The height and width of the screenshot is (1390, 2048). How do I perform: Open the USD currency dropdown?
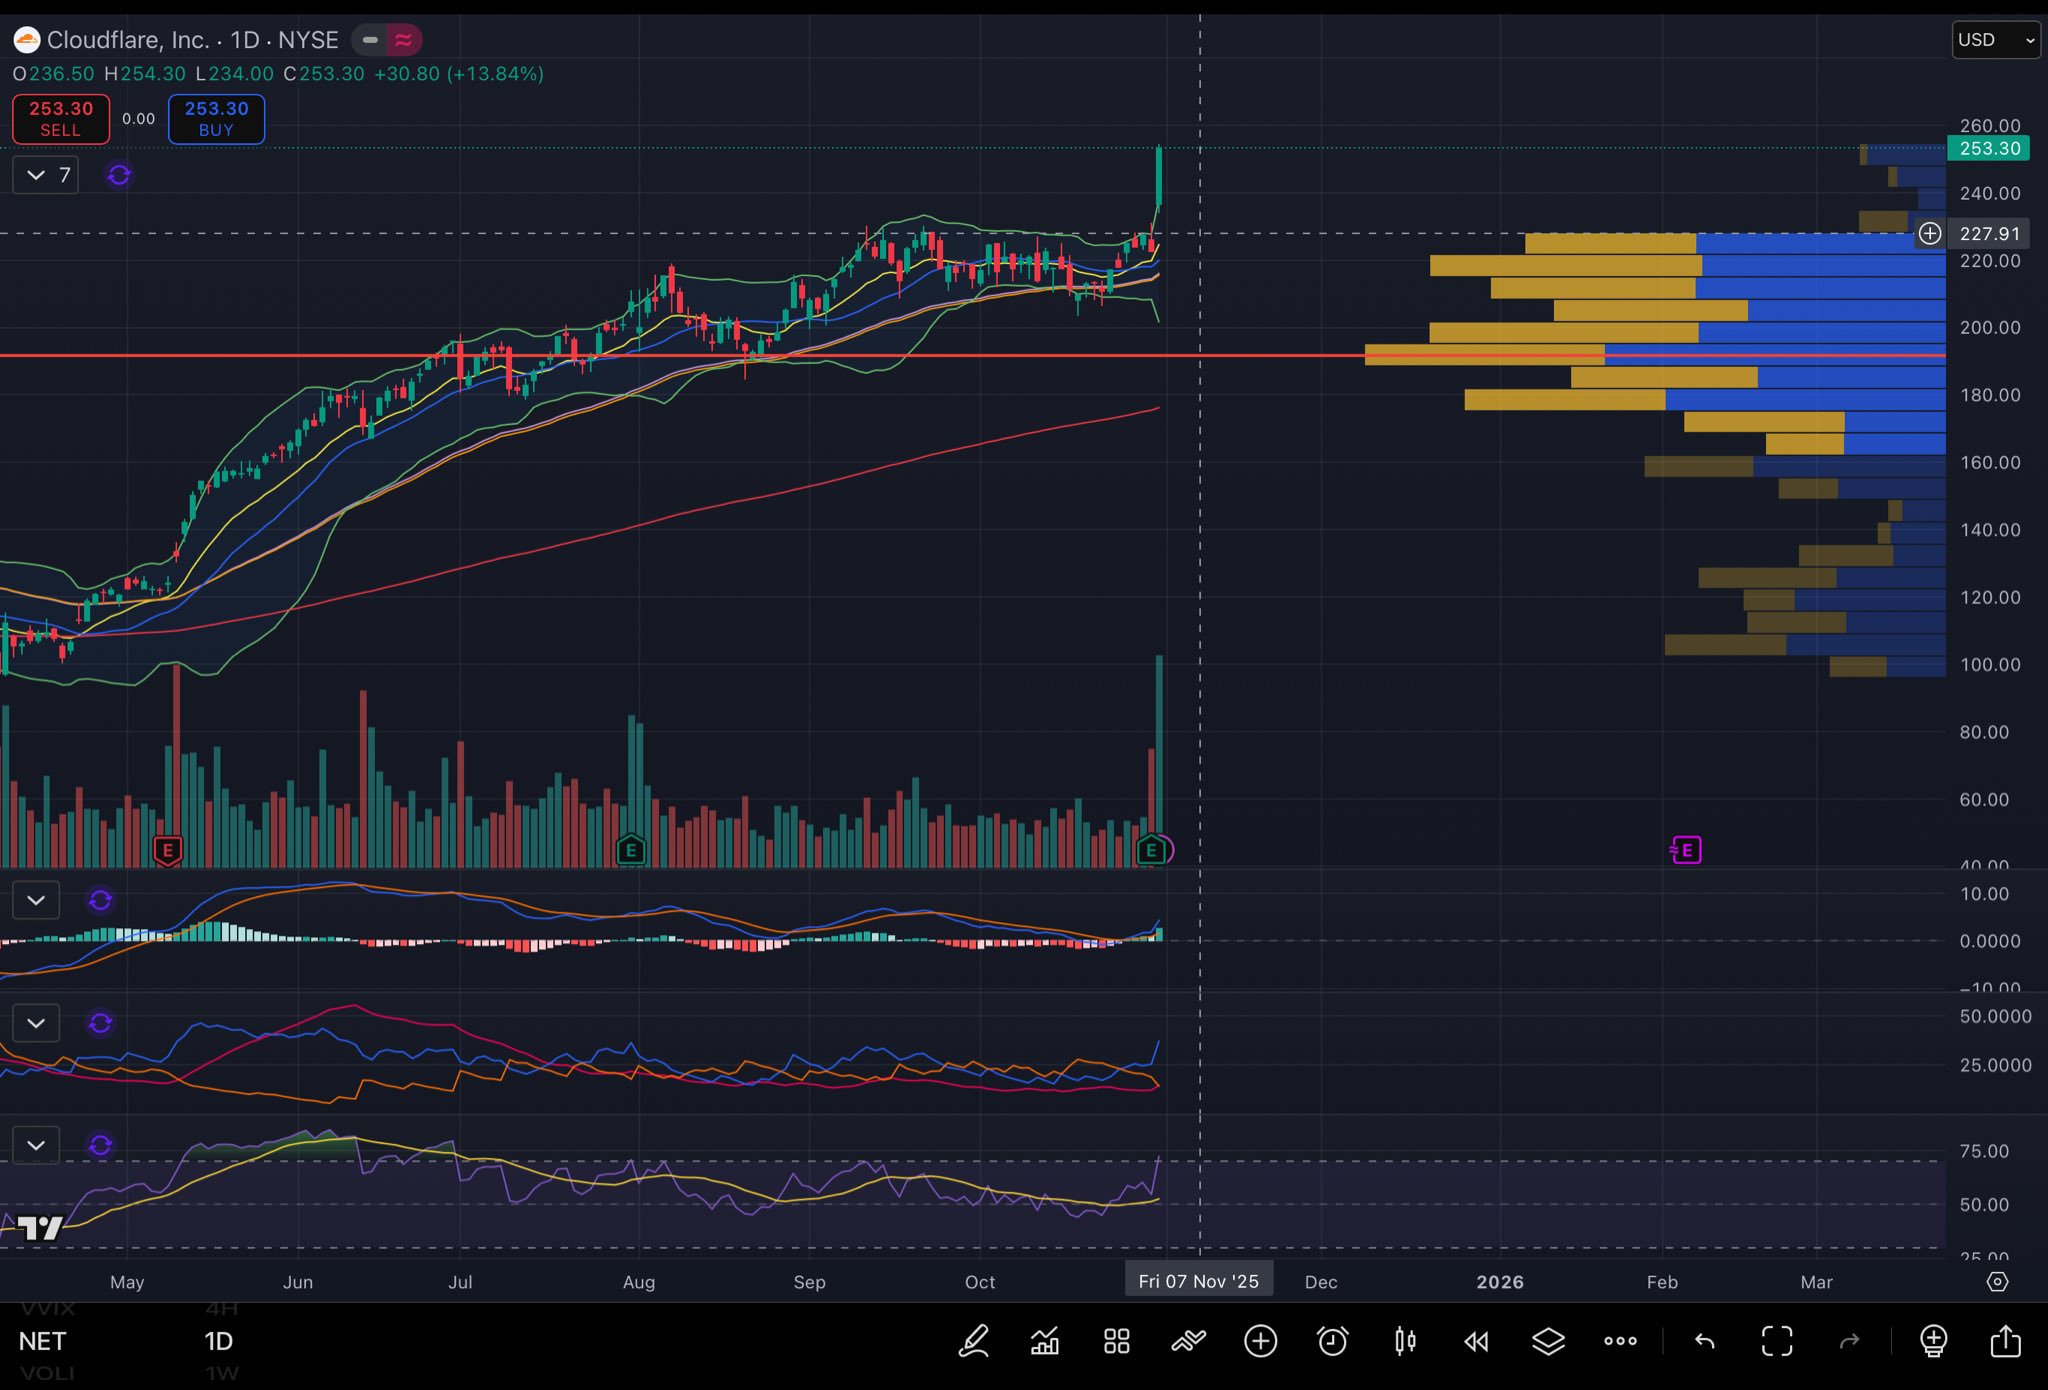click(x=1995, y=40)
